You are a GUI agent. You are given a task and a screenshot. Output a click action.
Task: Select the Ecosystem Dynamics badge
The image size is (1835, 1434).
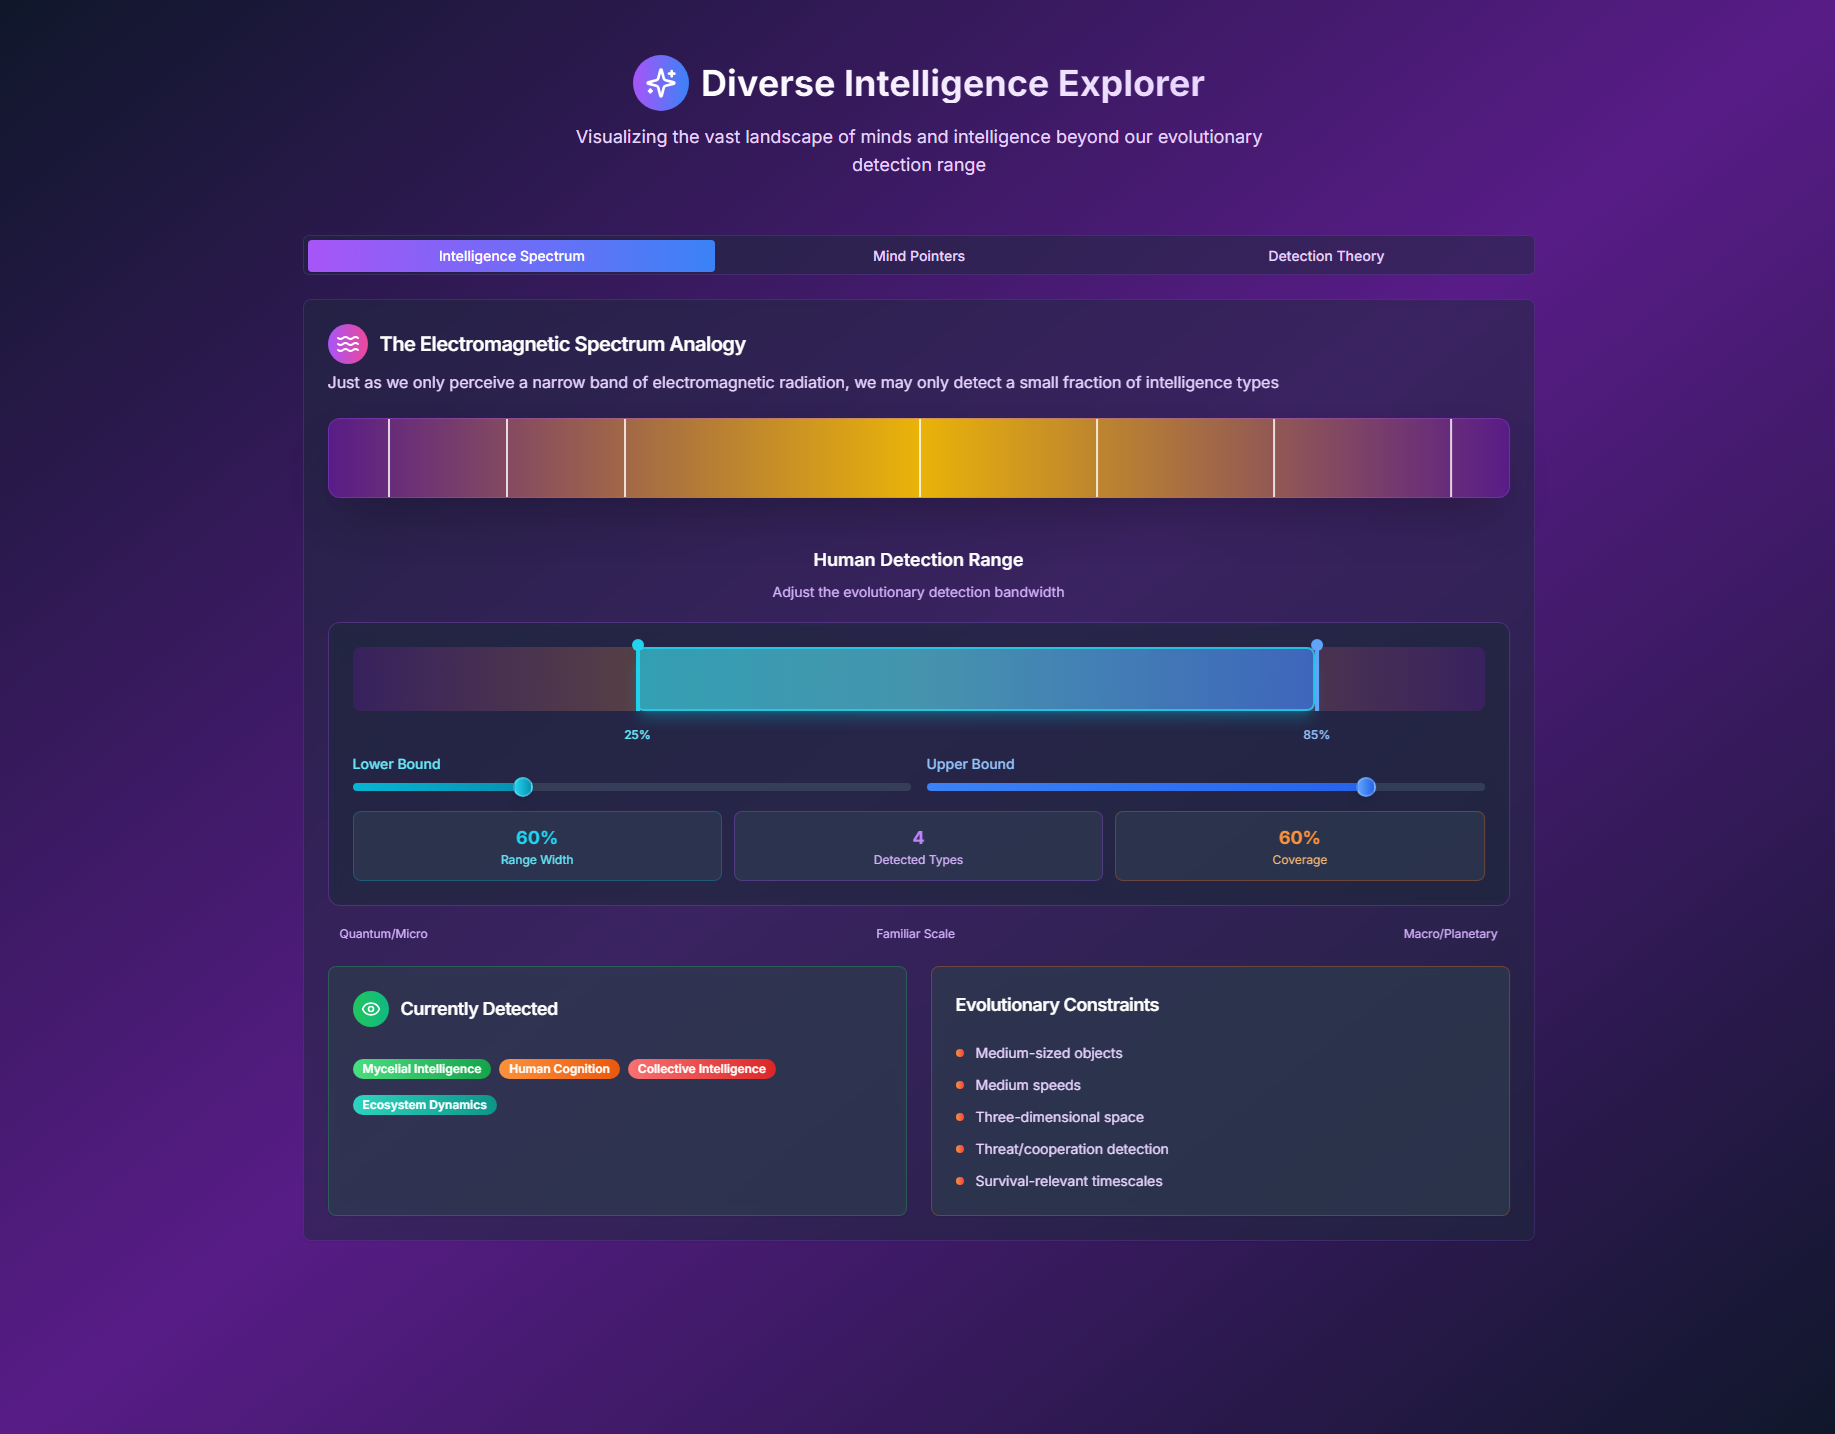pyautogui.click(x=424, y=1104)
